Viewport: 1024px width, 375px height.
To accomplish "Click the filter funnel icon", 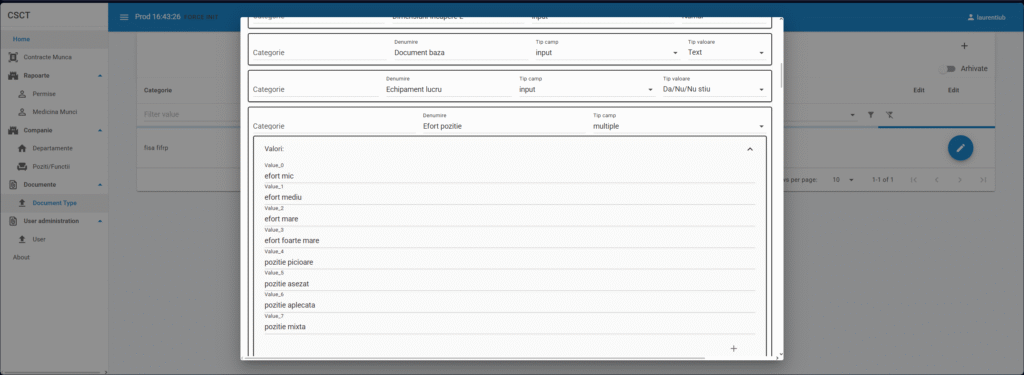I will tap(871, 114).
